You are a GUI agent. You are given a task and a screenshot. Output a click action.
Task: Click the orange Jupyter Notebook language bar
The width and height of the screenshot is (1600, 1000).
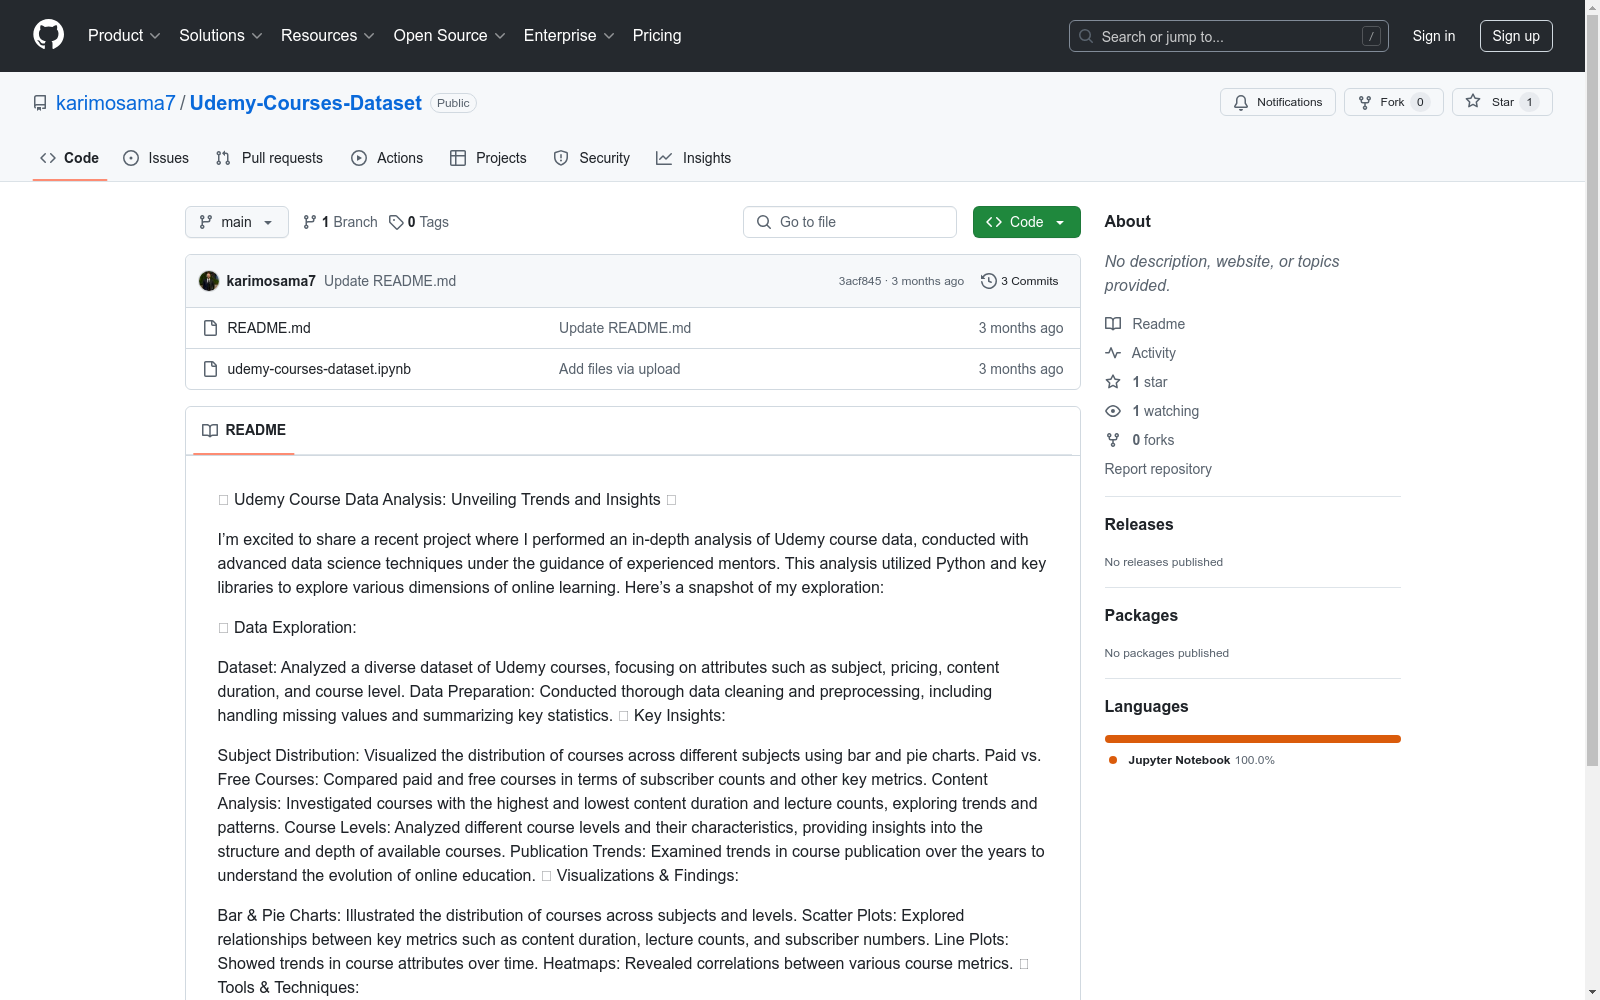point(1253,739)
